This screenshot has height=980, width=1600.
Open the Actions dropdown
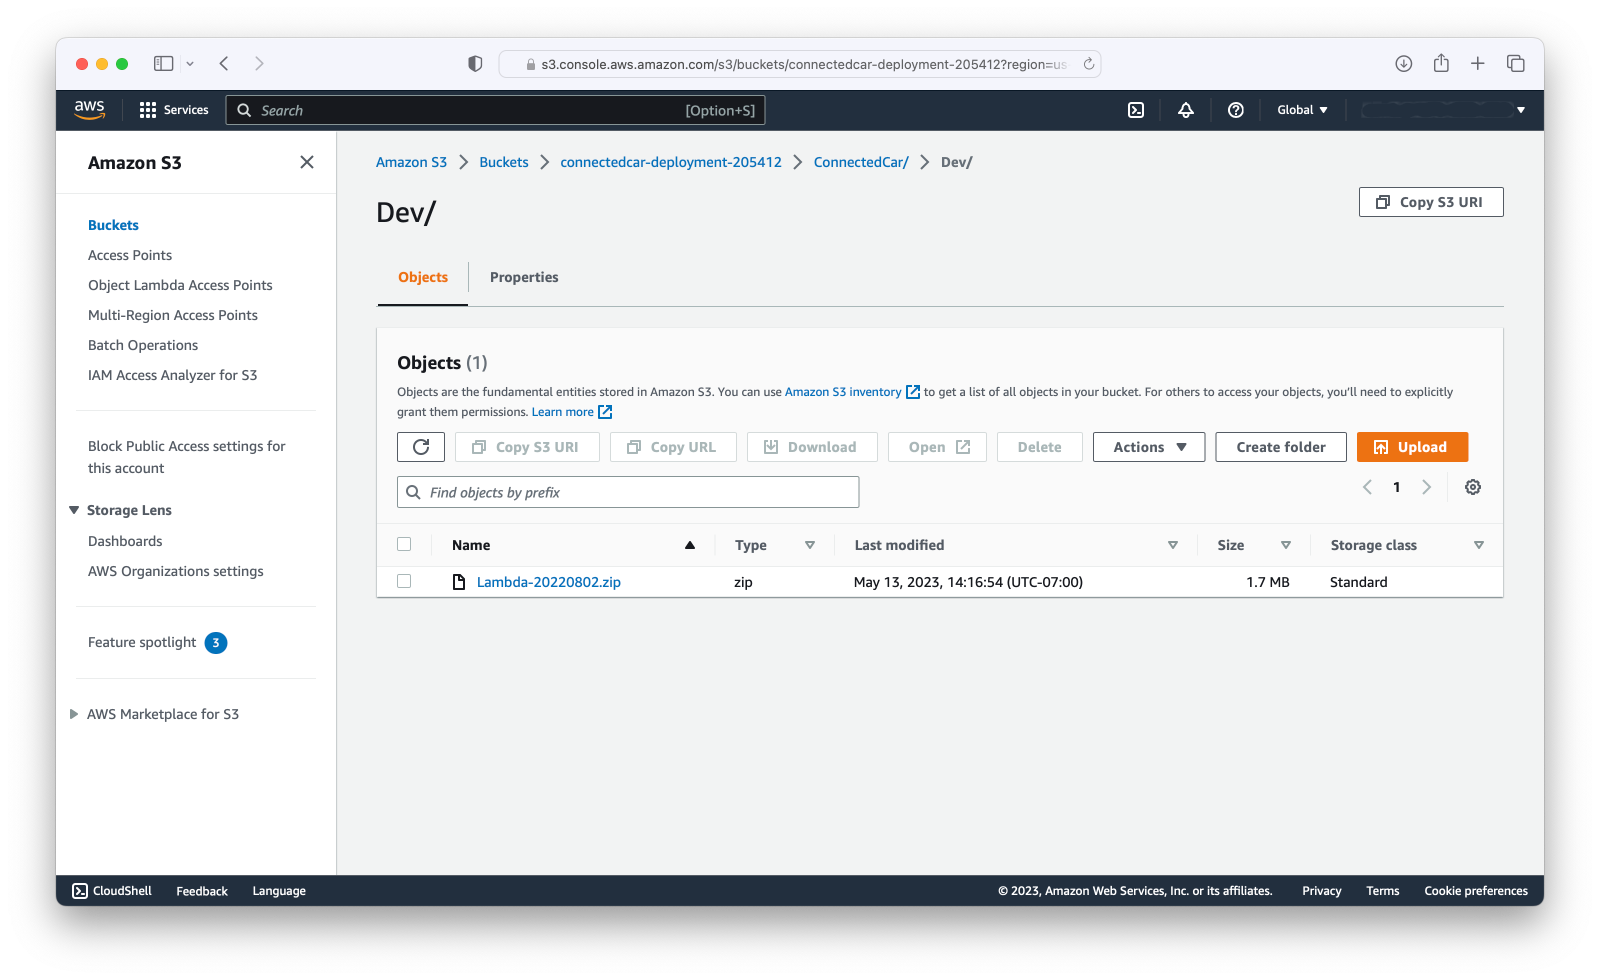pyautogui.click(x=1149, y=447)
